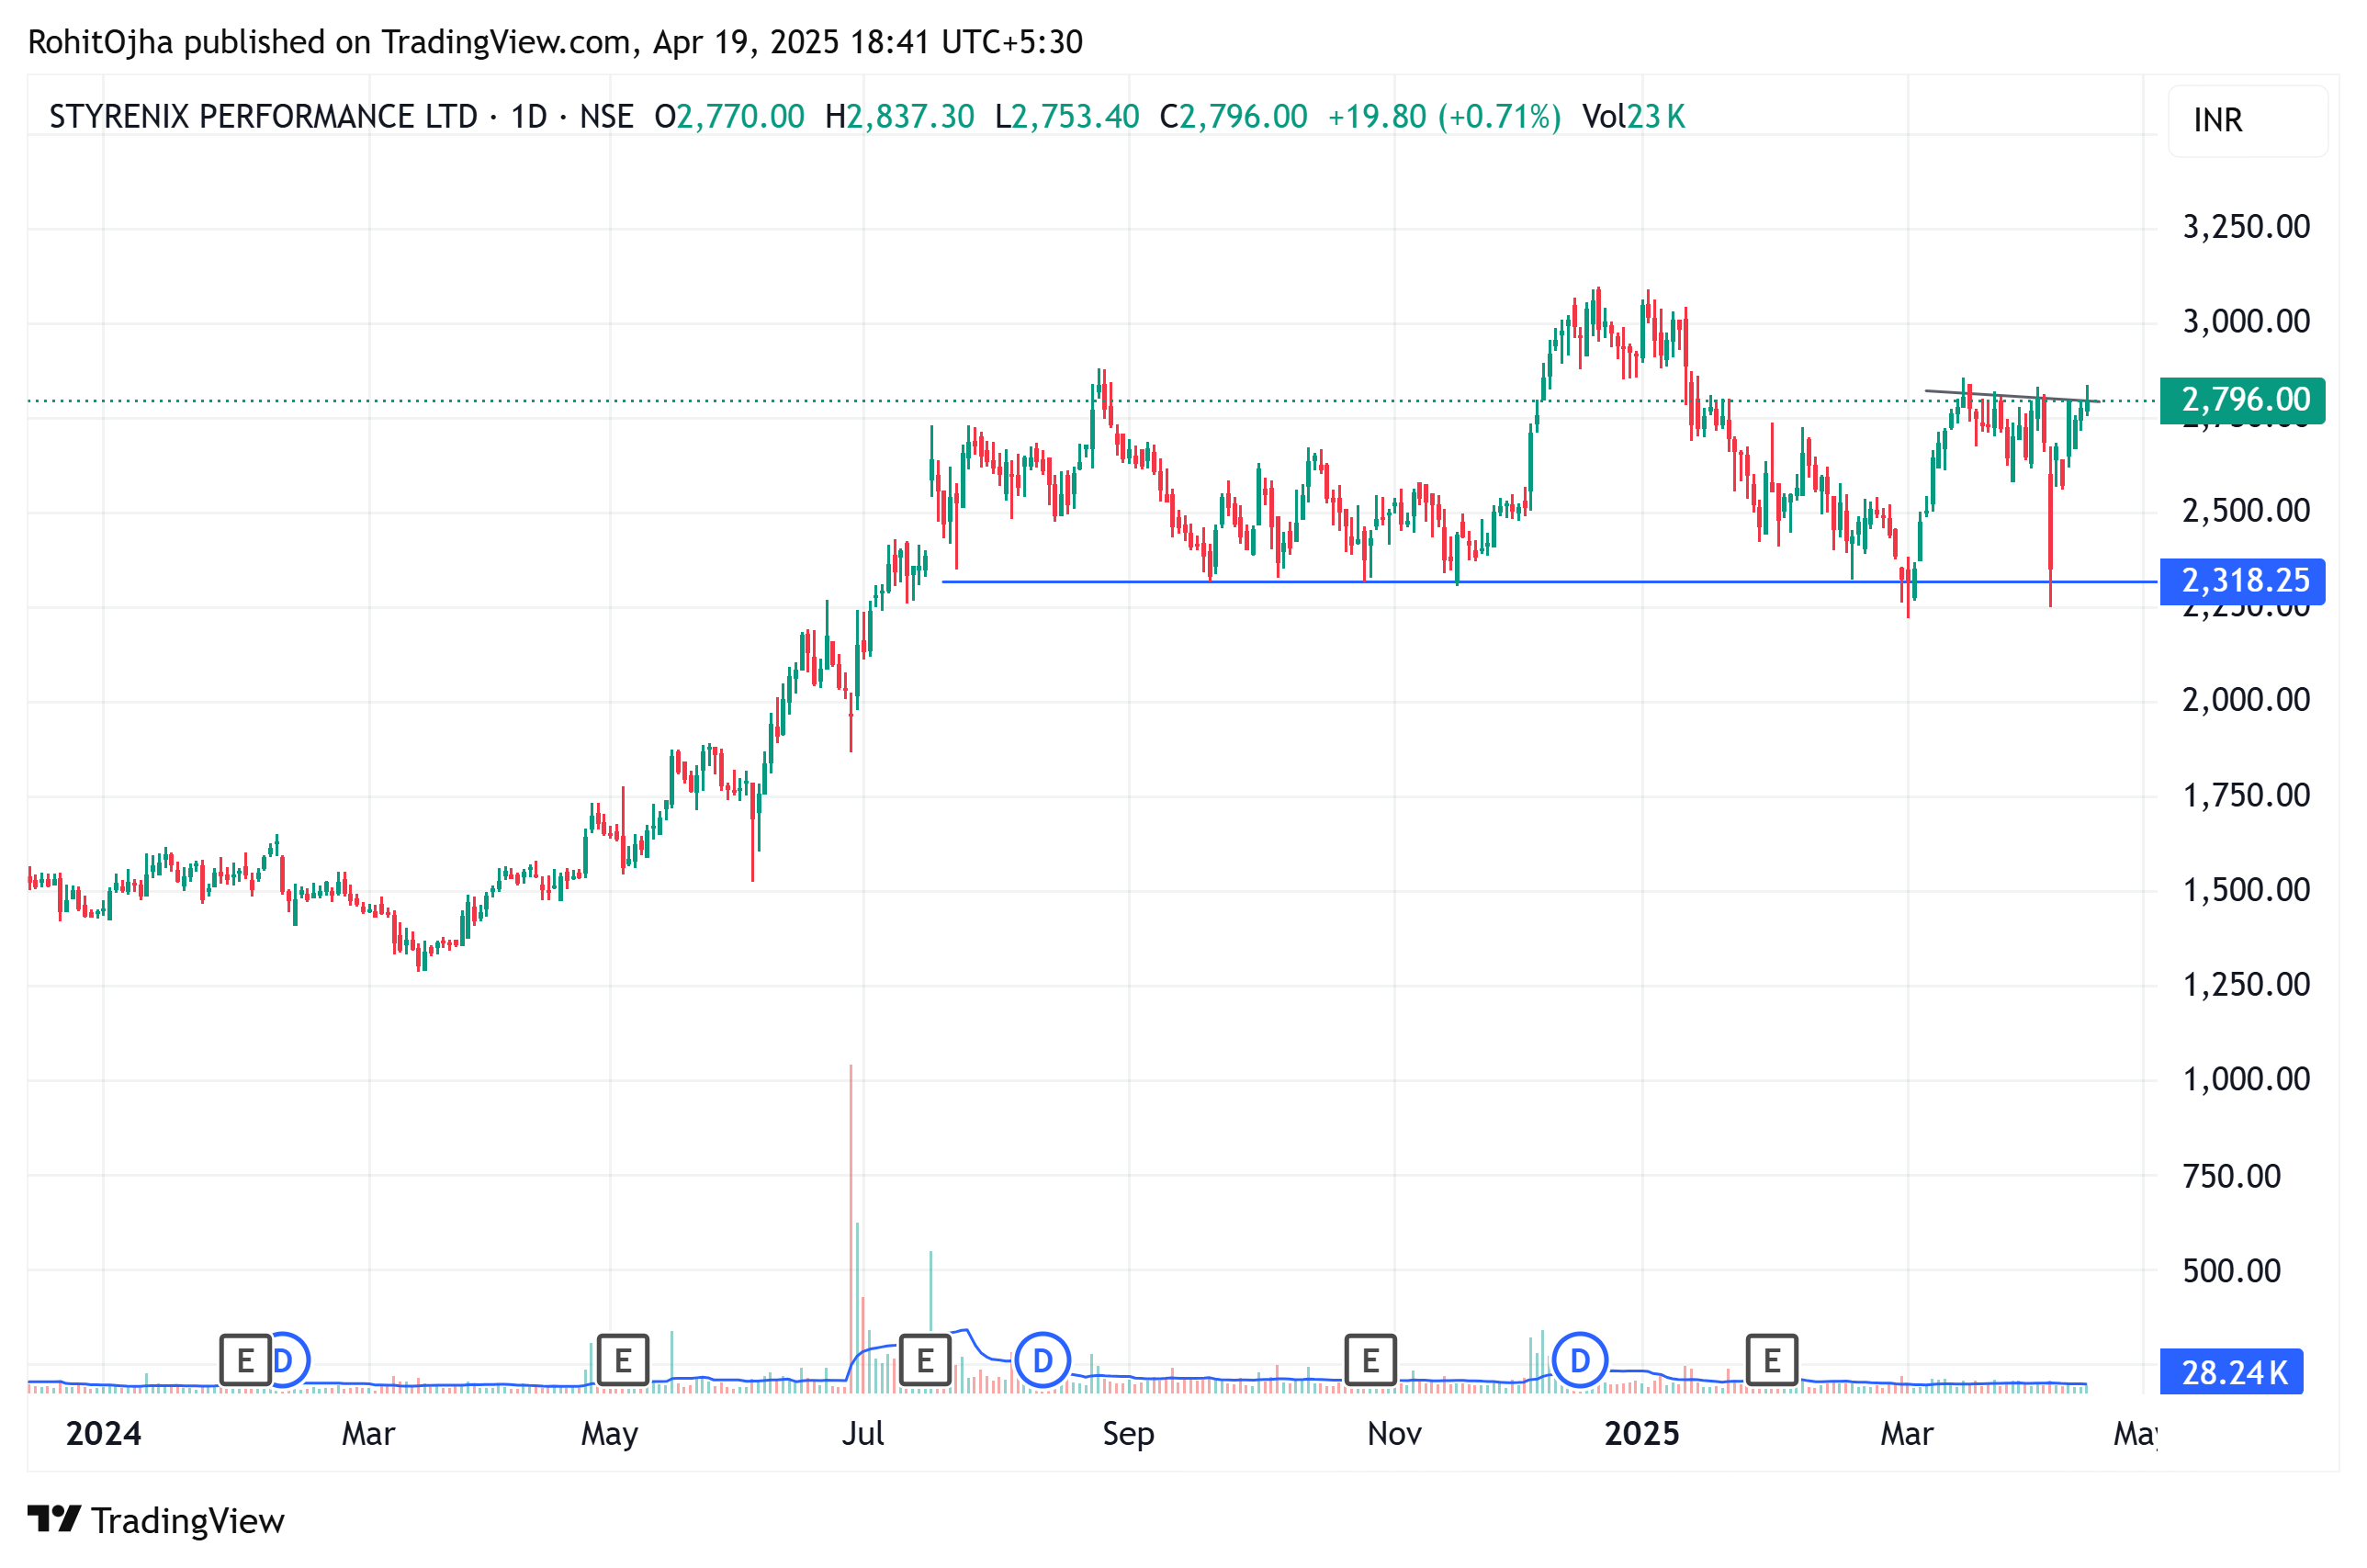This screenshot has width=2367, height=1568.
Task: Click the Mar label following 2025
Action: (1907, 1434)
